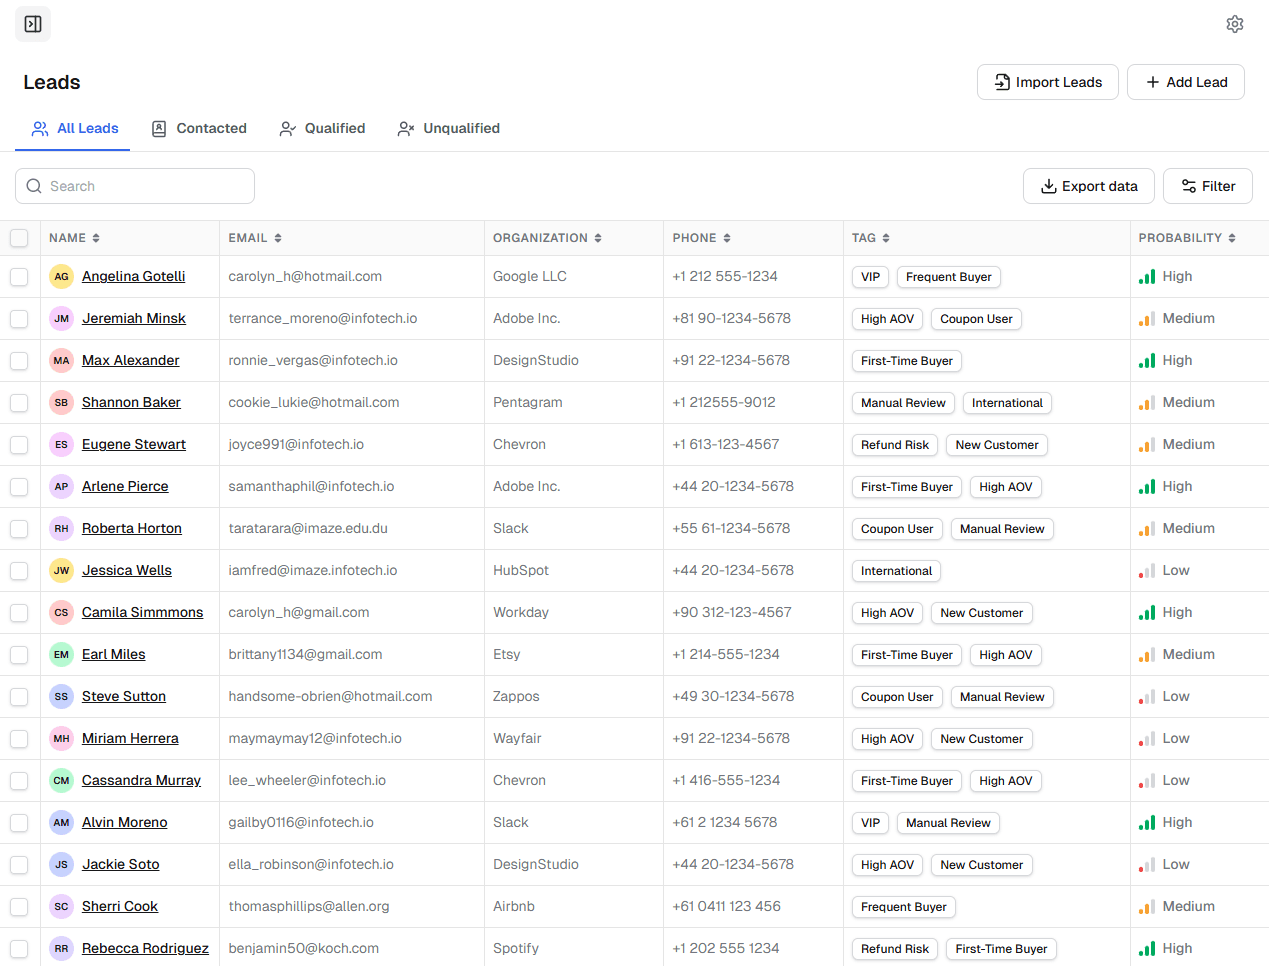
Task: Click Jessica Wells' JW avatar
Action: click(61, 571)
